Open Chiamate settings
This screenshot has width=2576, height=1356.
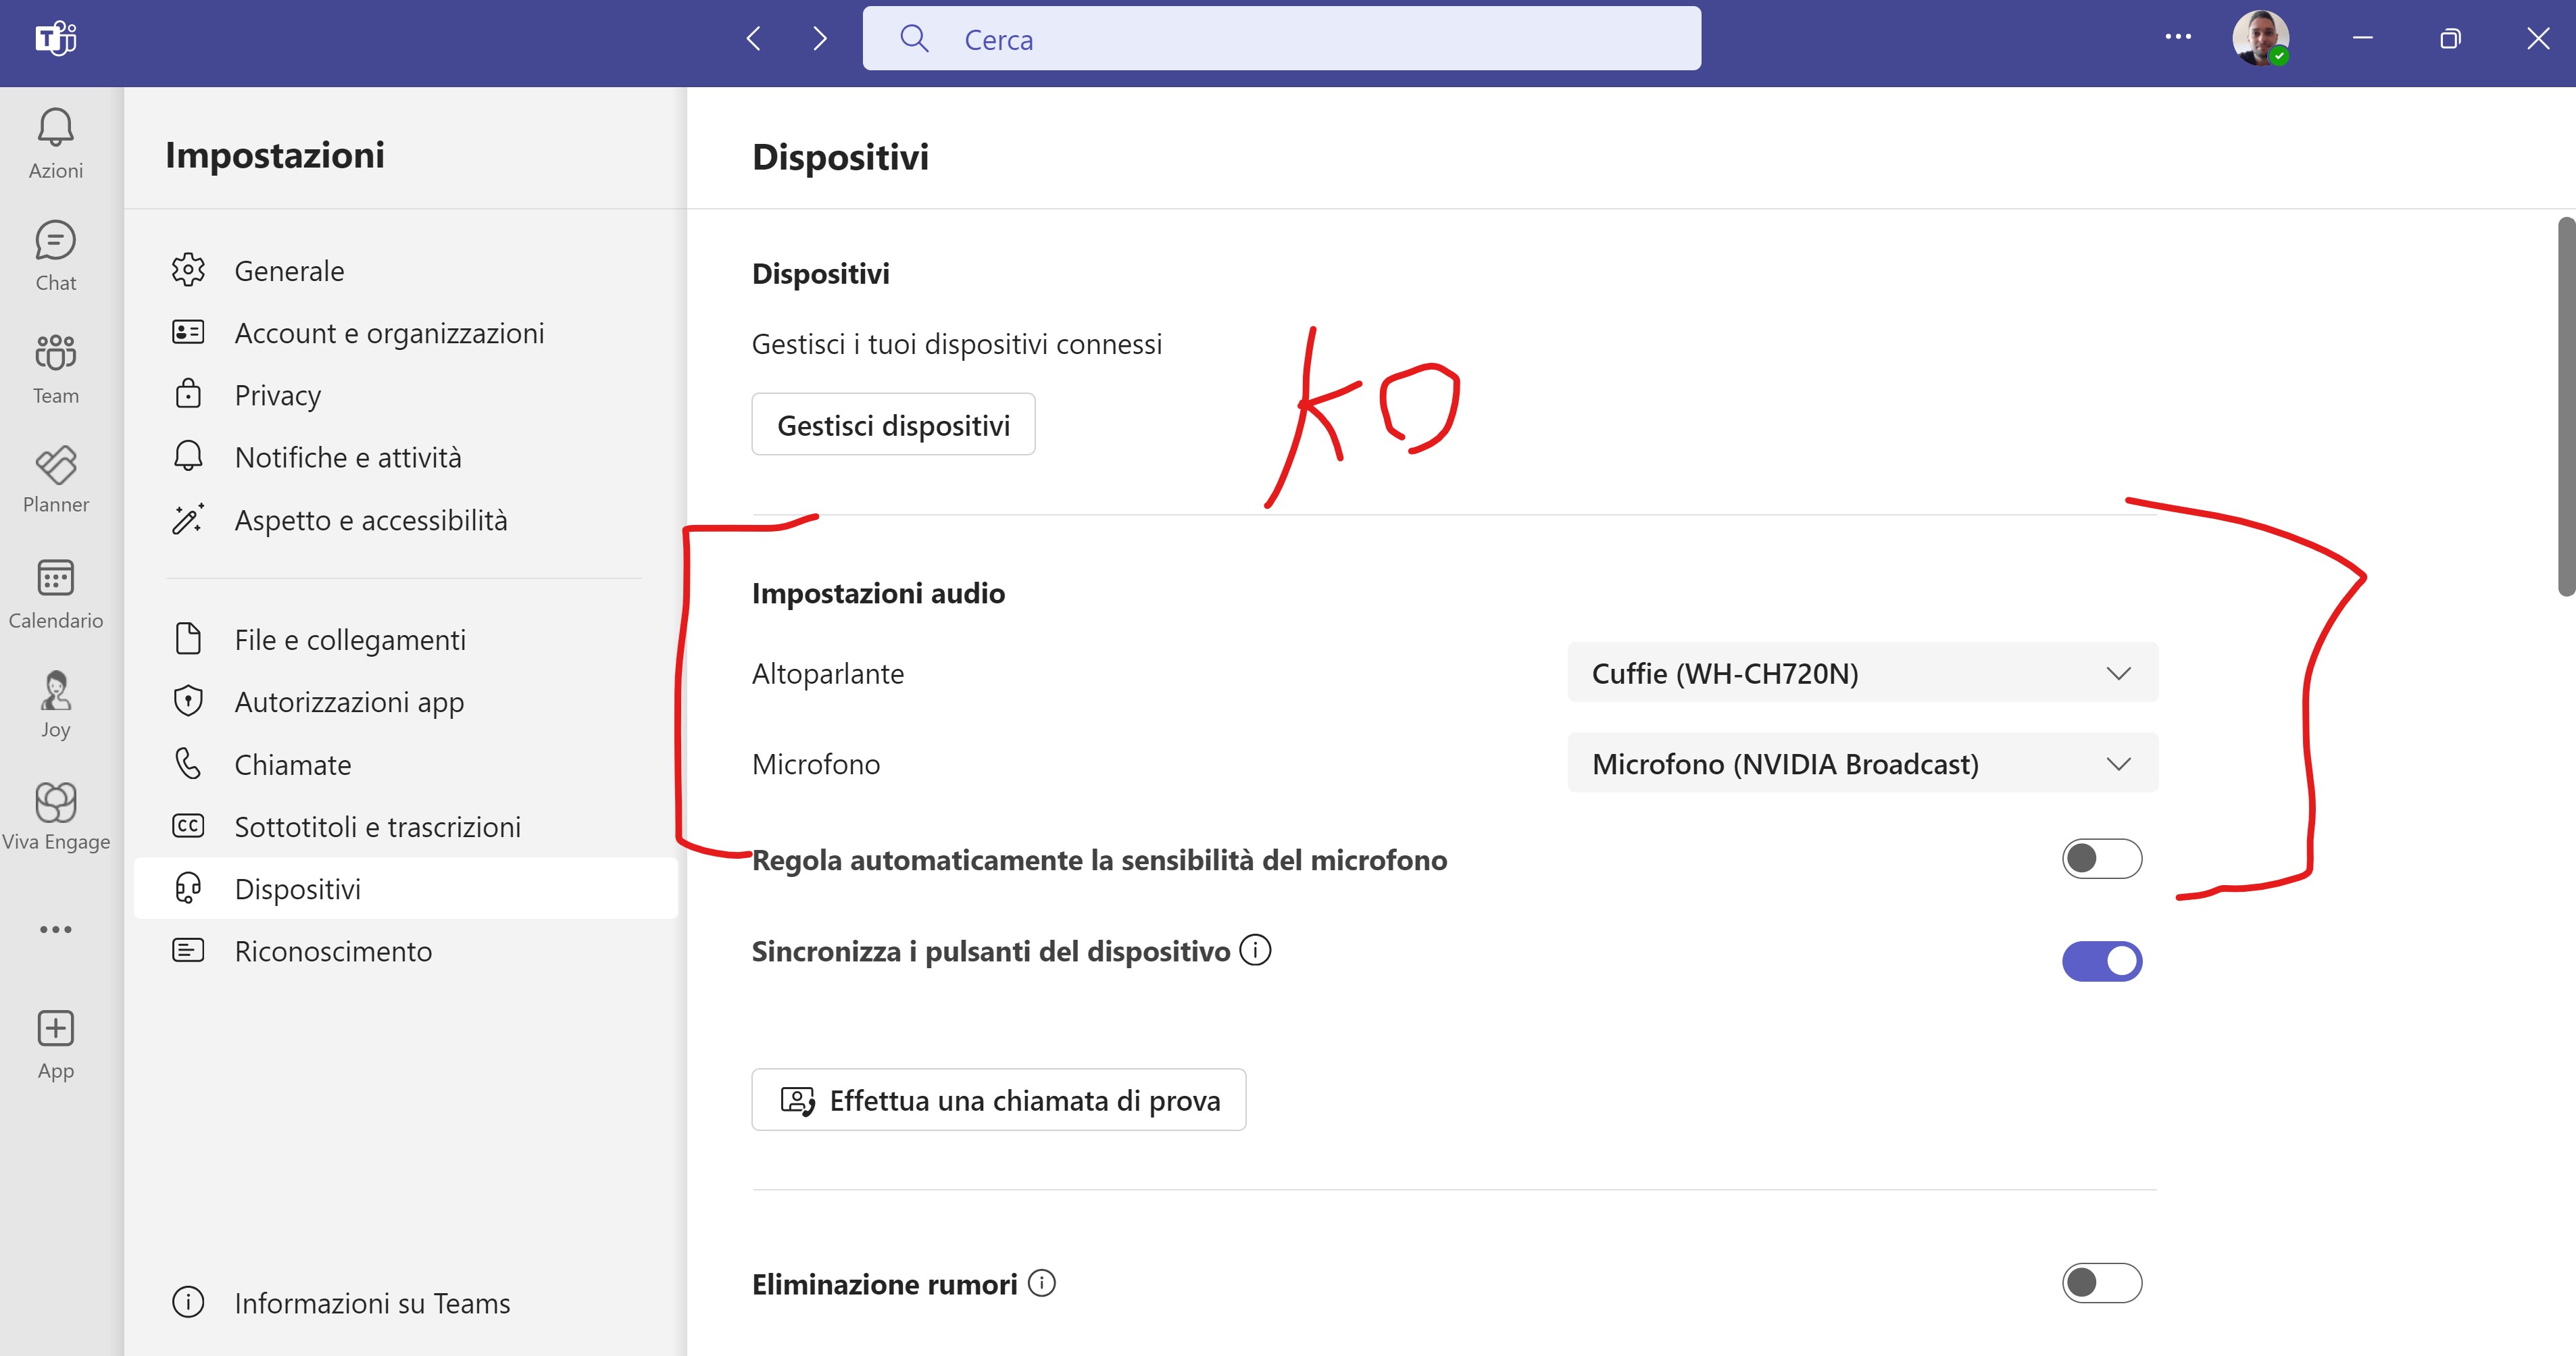406,764
